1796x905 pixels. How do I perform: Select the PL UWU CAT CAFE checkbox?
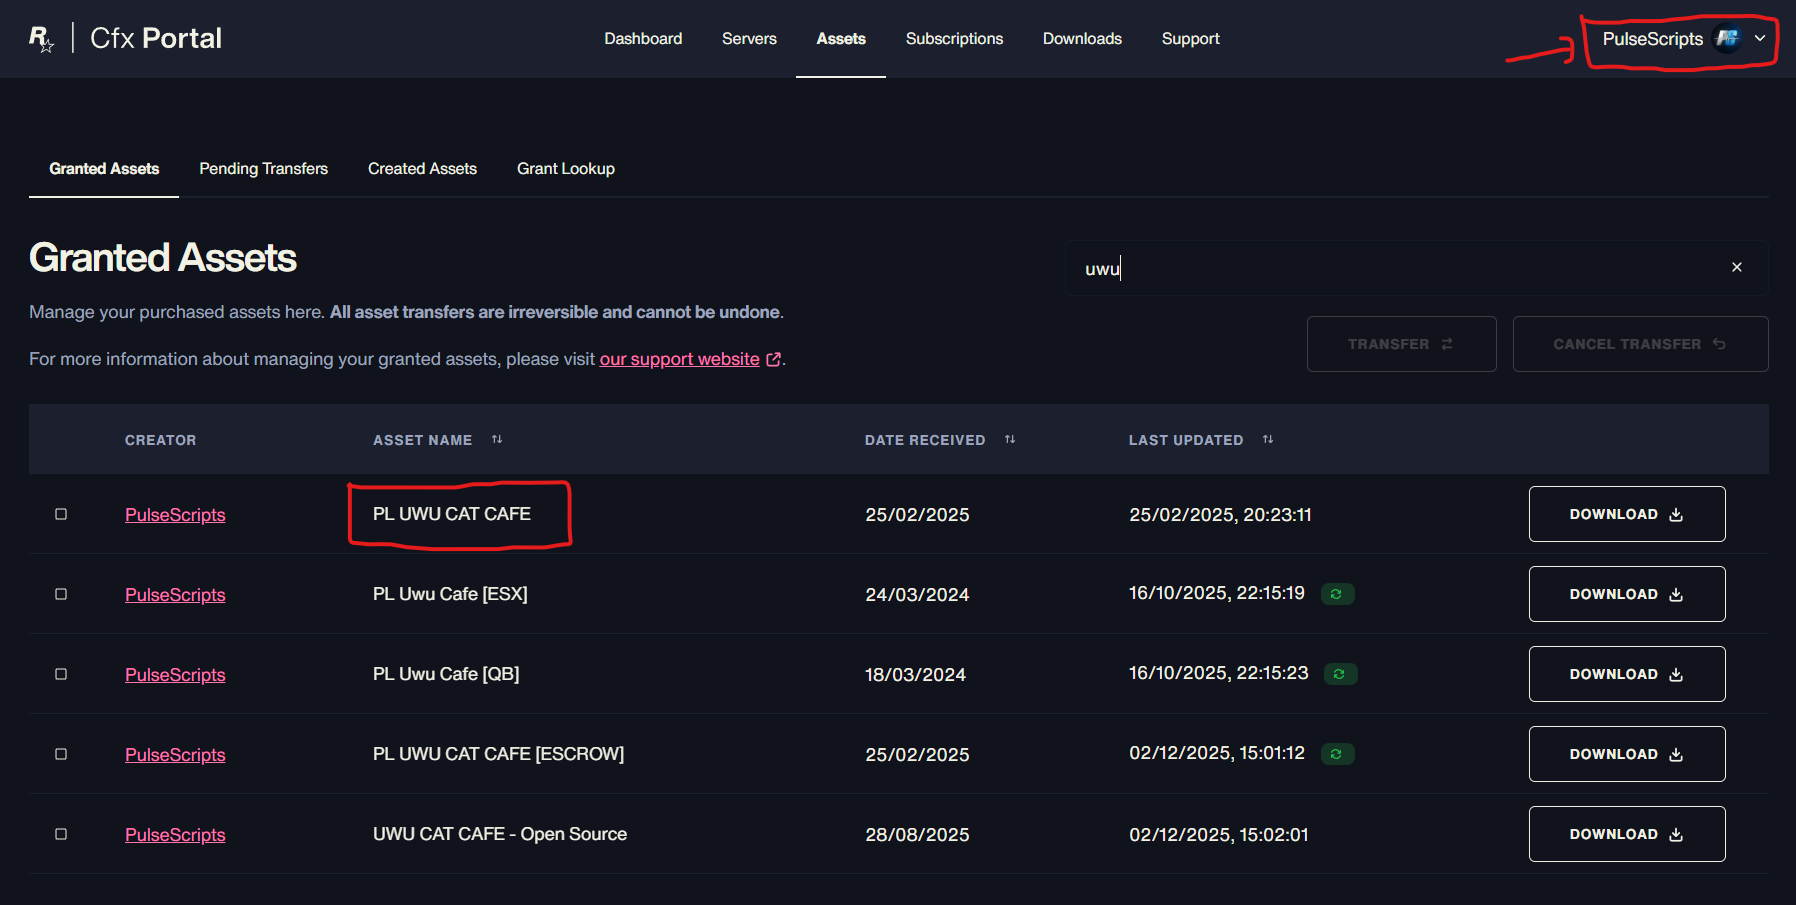(61, 514)
